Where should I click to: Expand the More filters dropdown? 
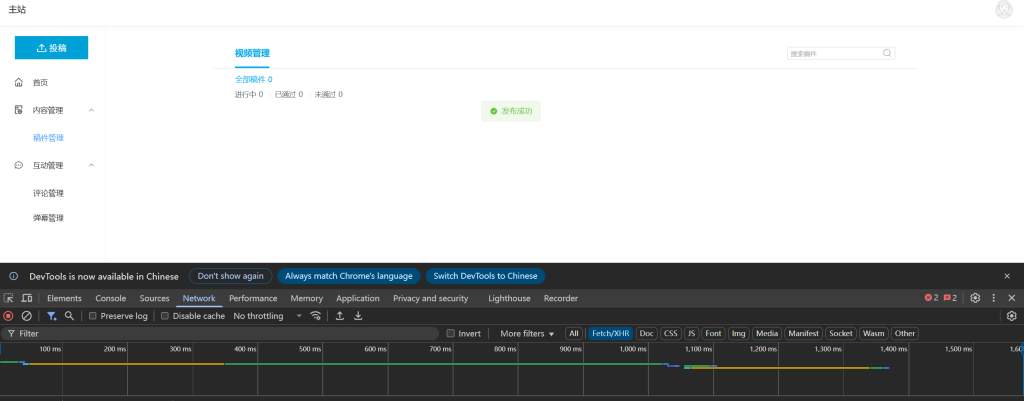(526, 333)
